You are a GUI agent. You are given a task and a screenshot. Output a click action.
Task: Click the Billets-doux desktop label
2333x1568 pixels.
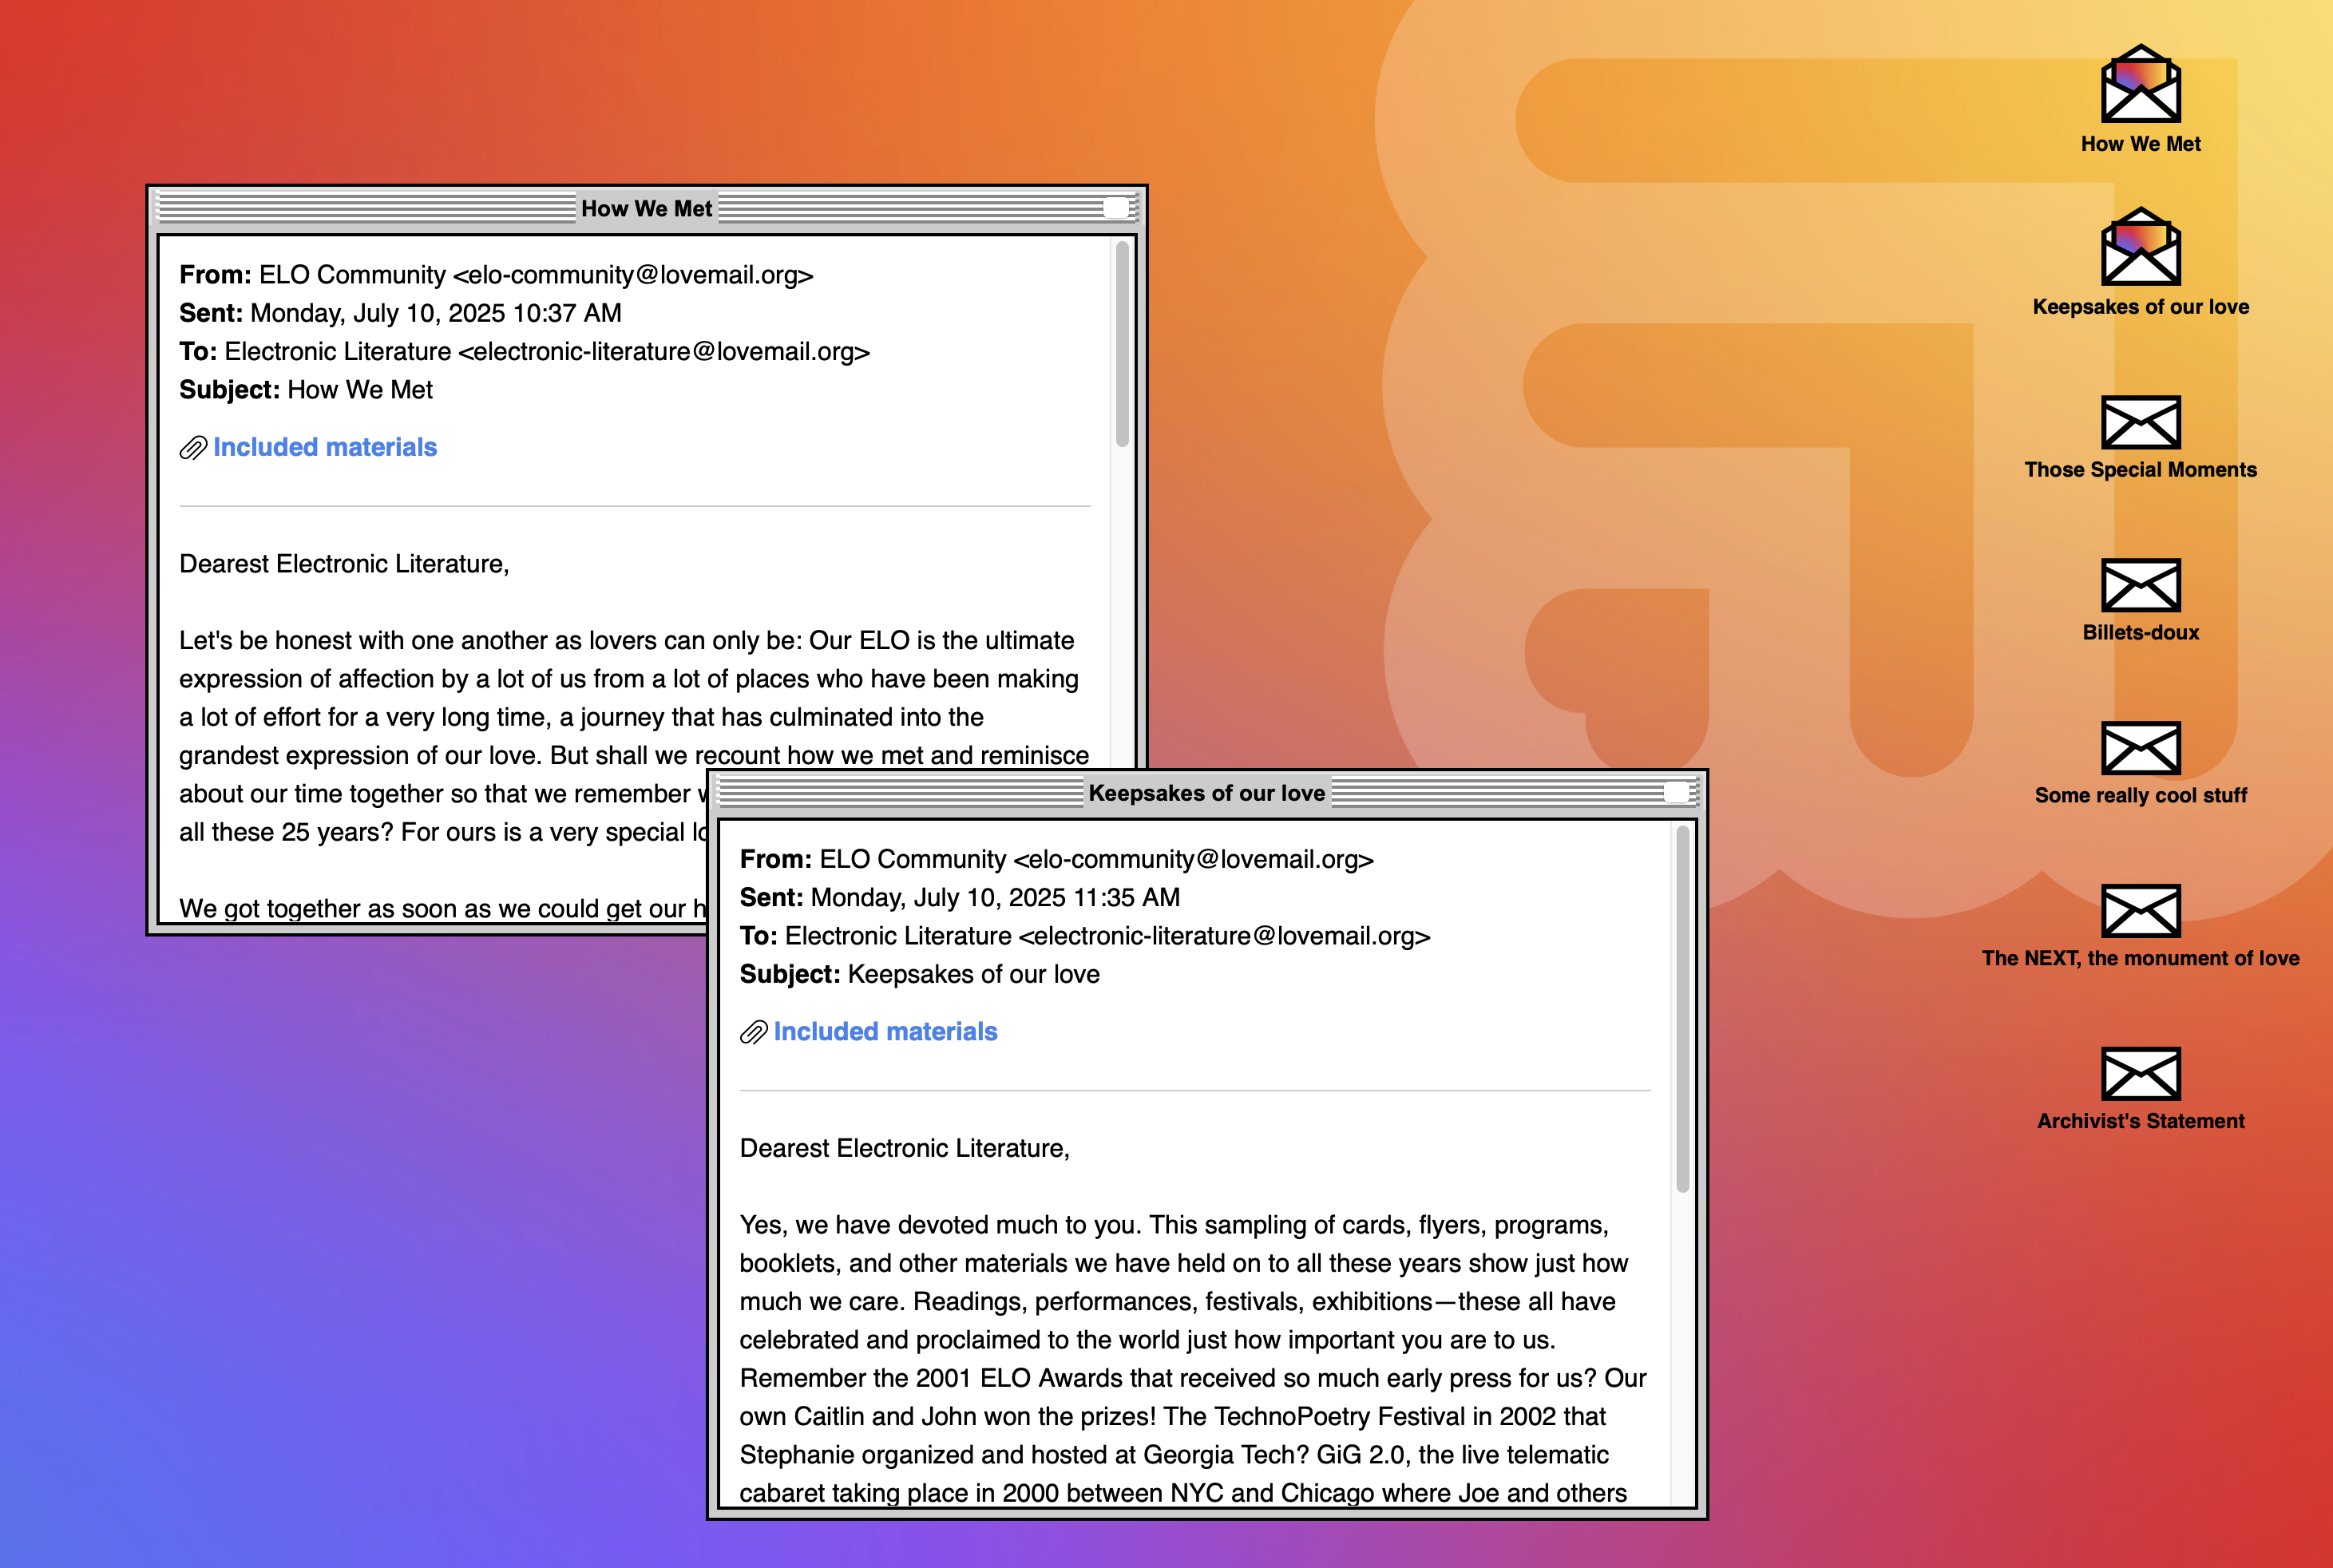click(x=2140, y=633)
